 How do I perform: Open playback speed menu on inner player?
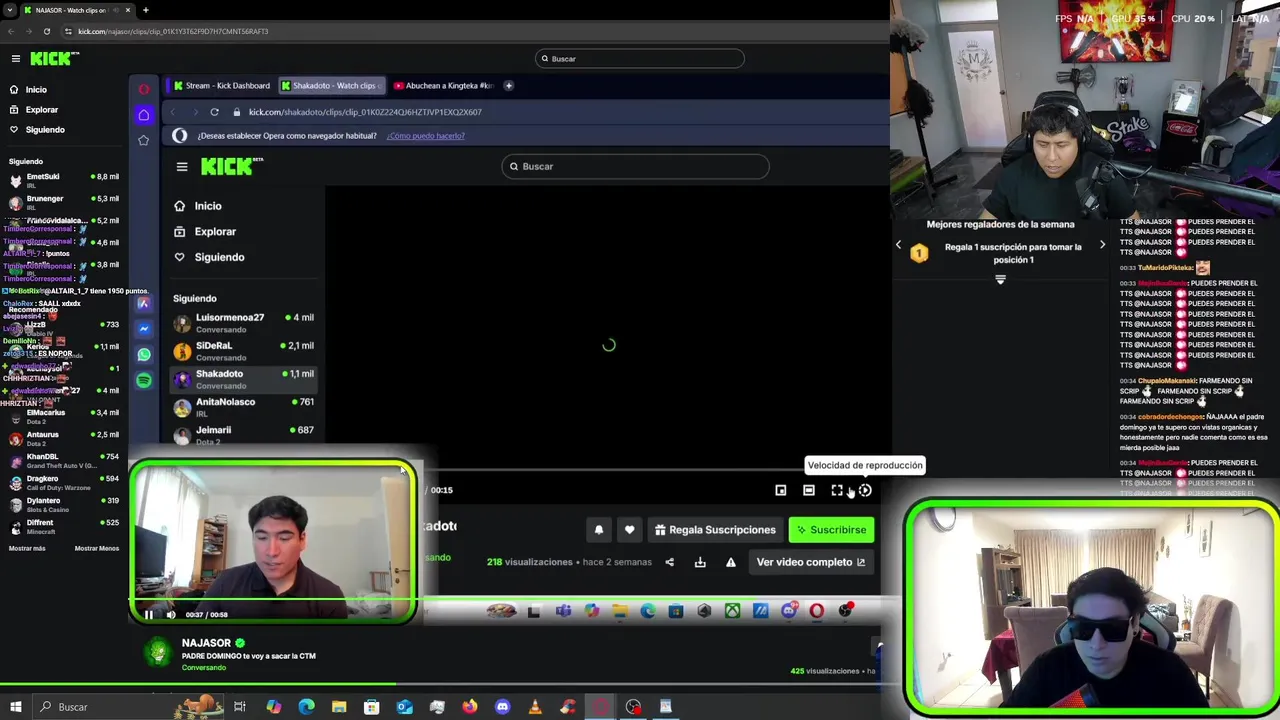[865, 491]
